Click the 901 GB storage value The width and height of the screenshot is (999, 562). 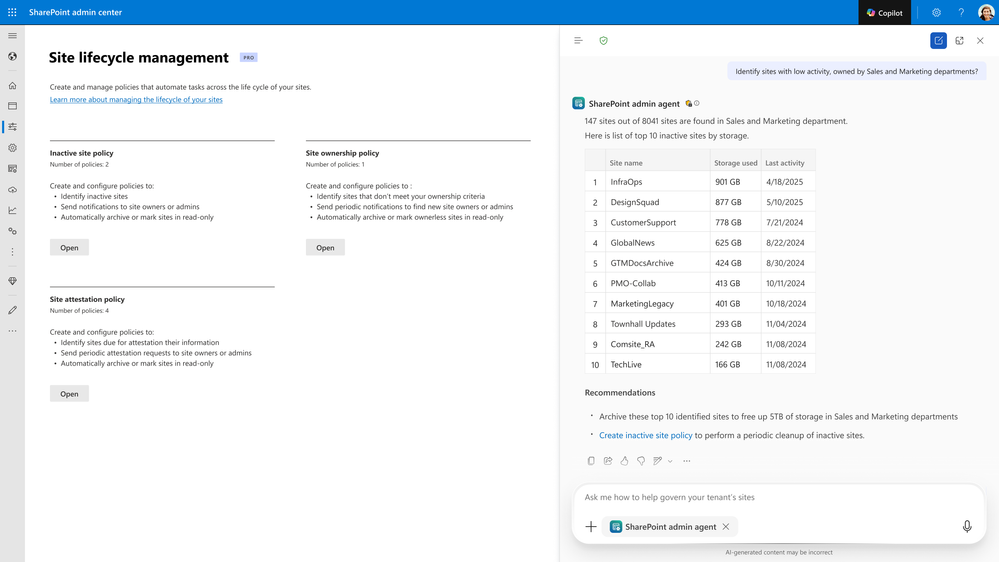(728, 182)
